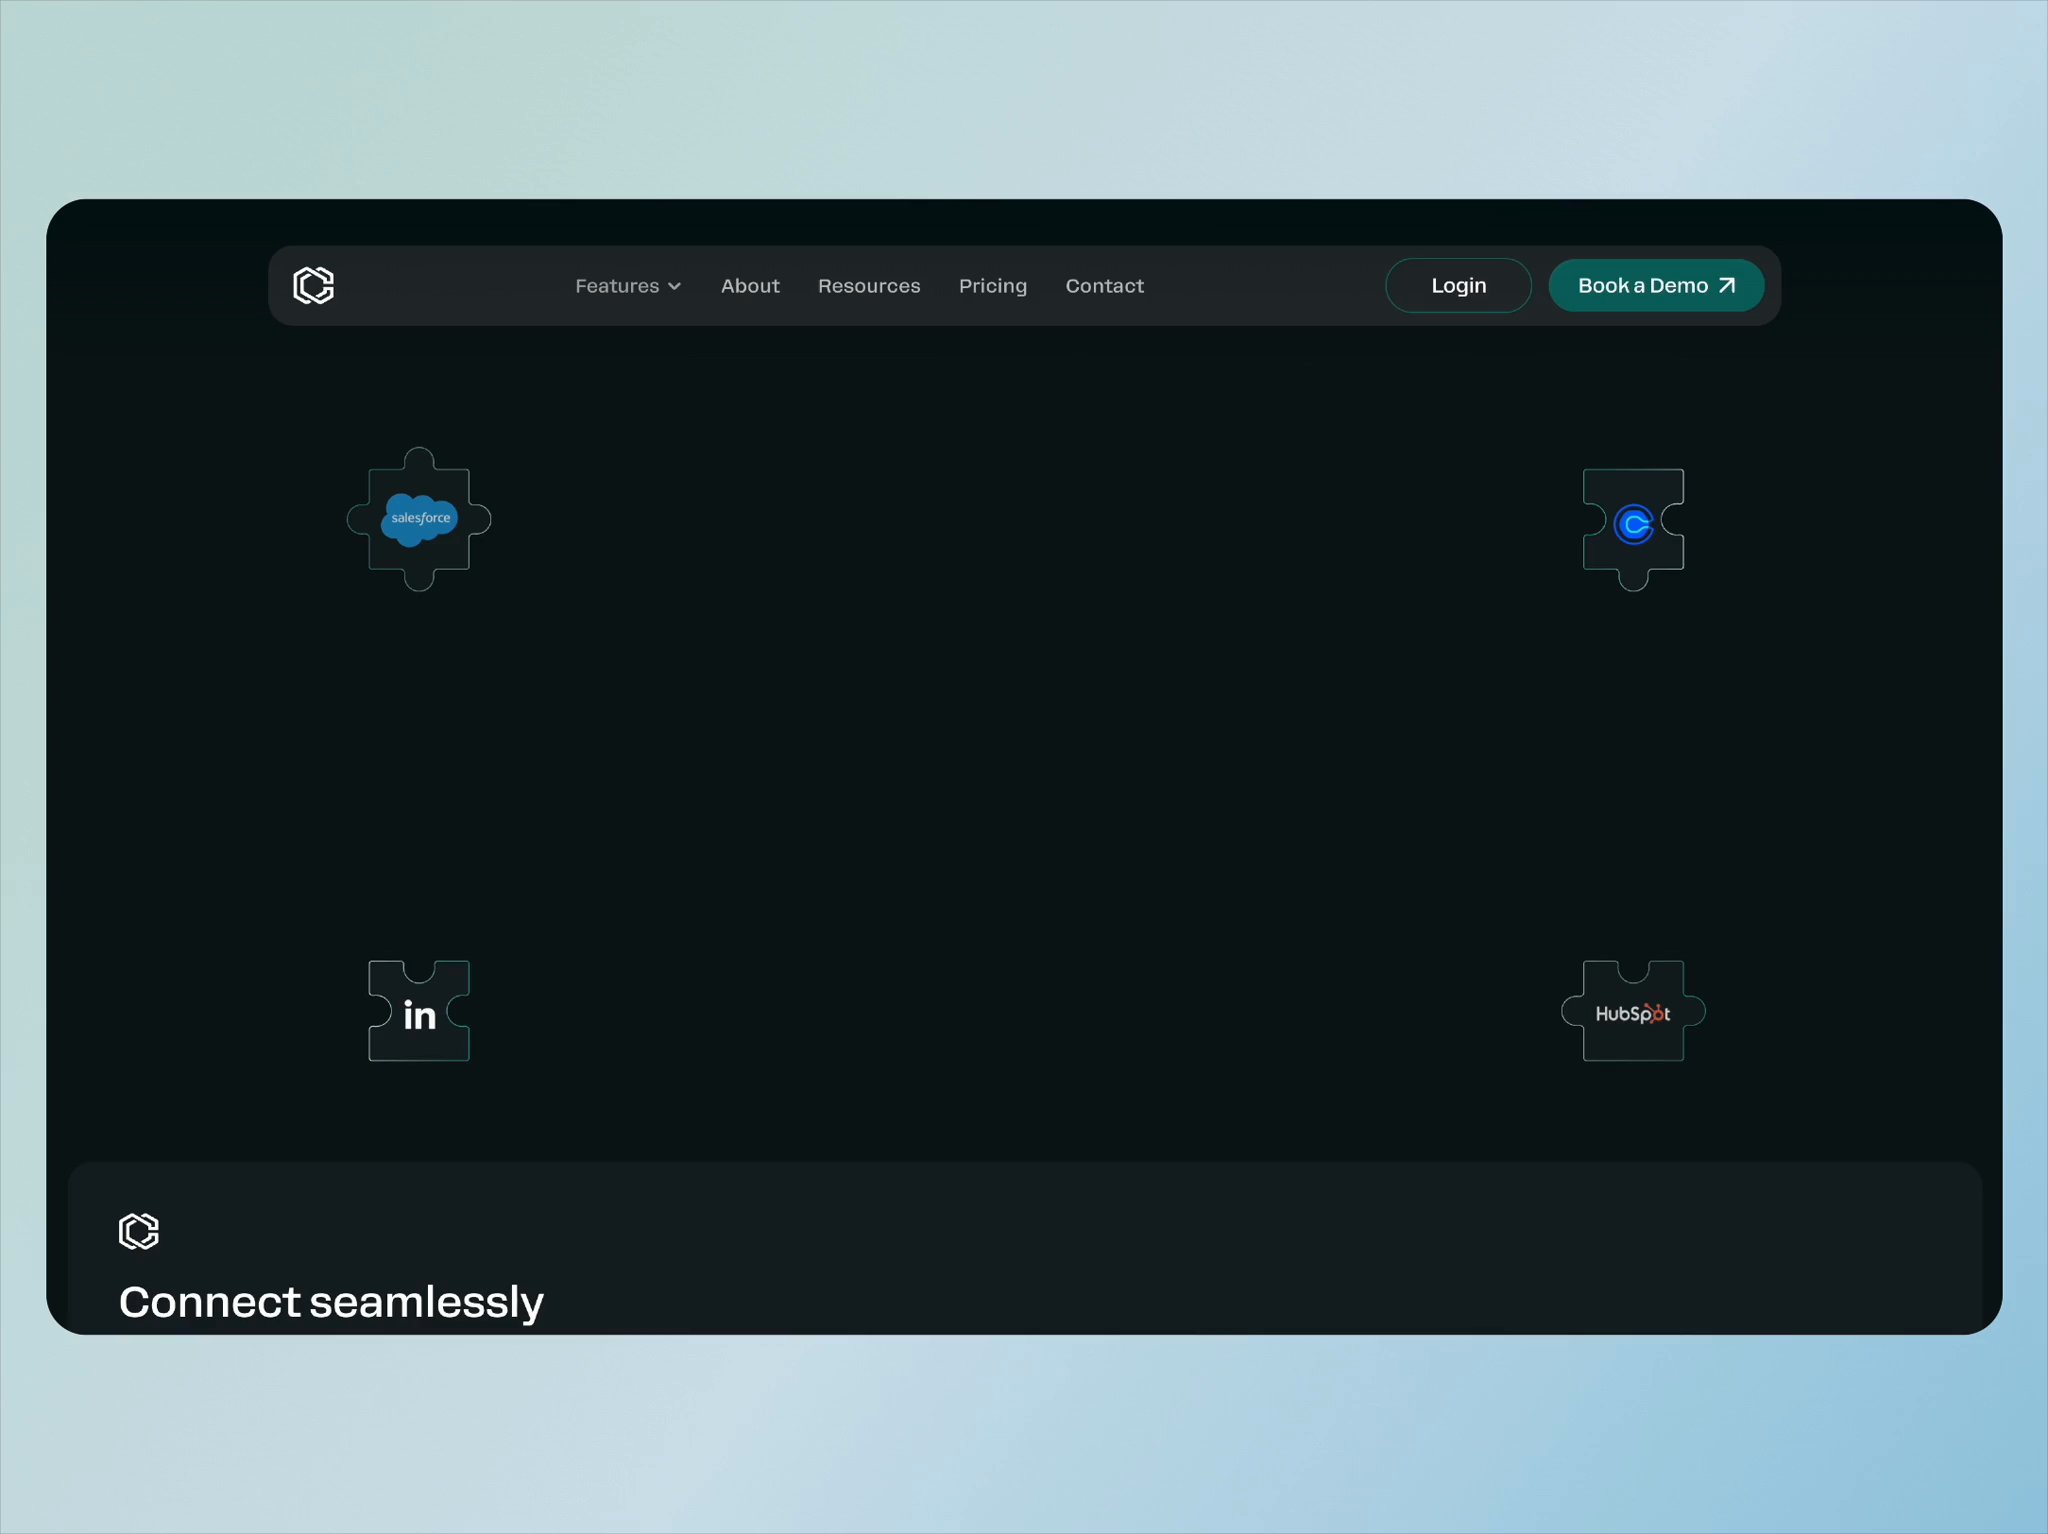Open the Resources nav item
Screen dimensions: 2048x1534
click(x=868, y=286)
